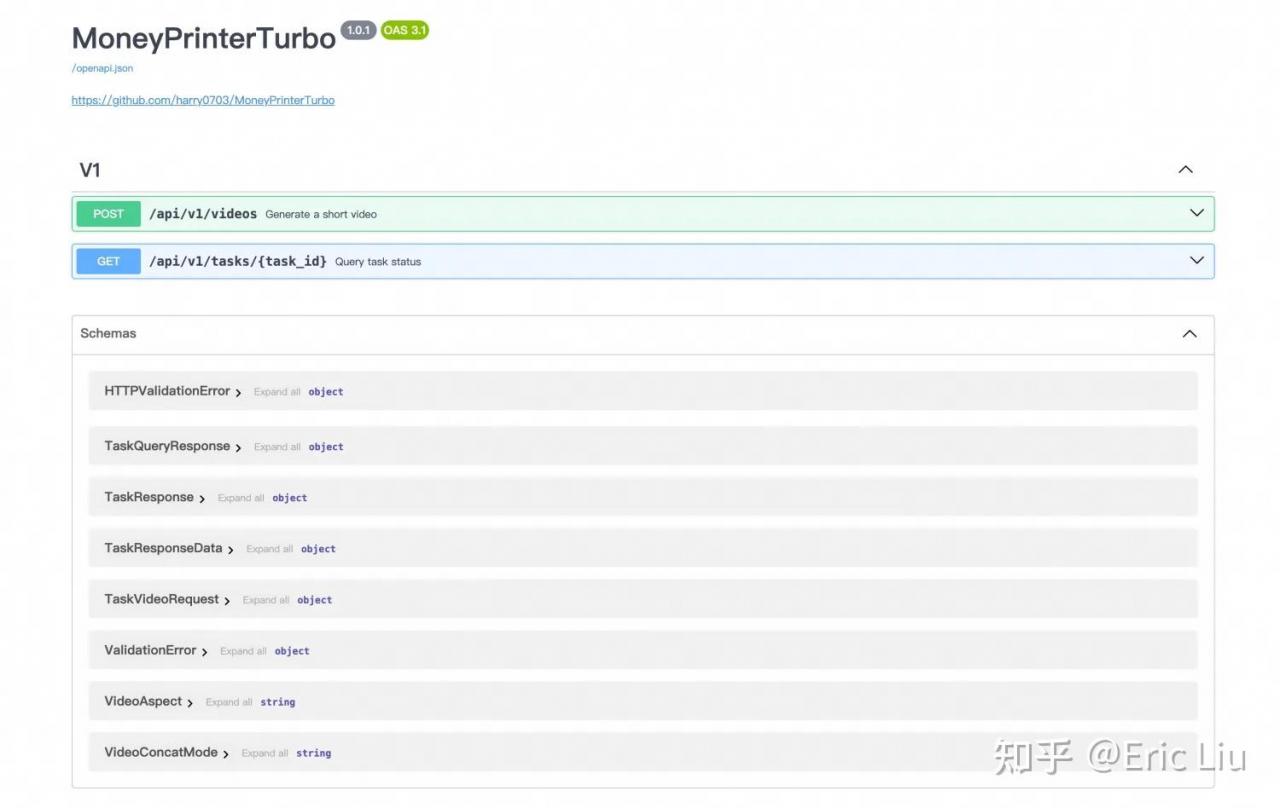1280x808 pixels.
Task: Click Expand all for TaskVideoRequest
Action: [x=266, y=600]
